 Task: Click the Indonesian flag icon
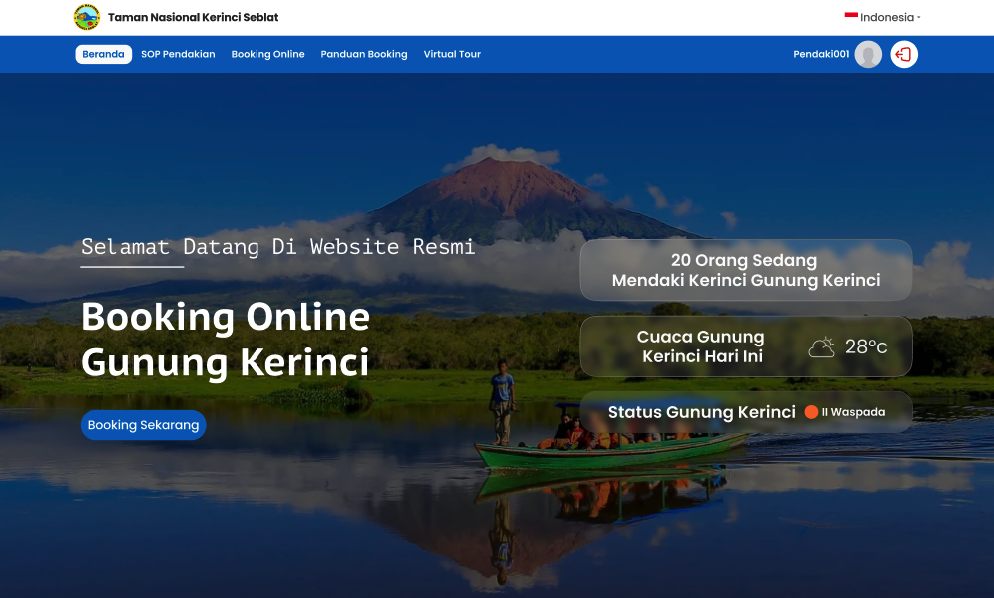pos(850,16)
